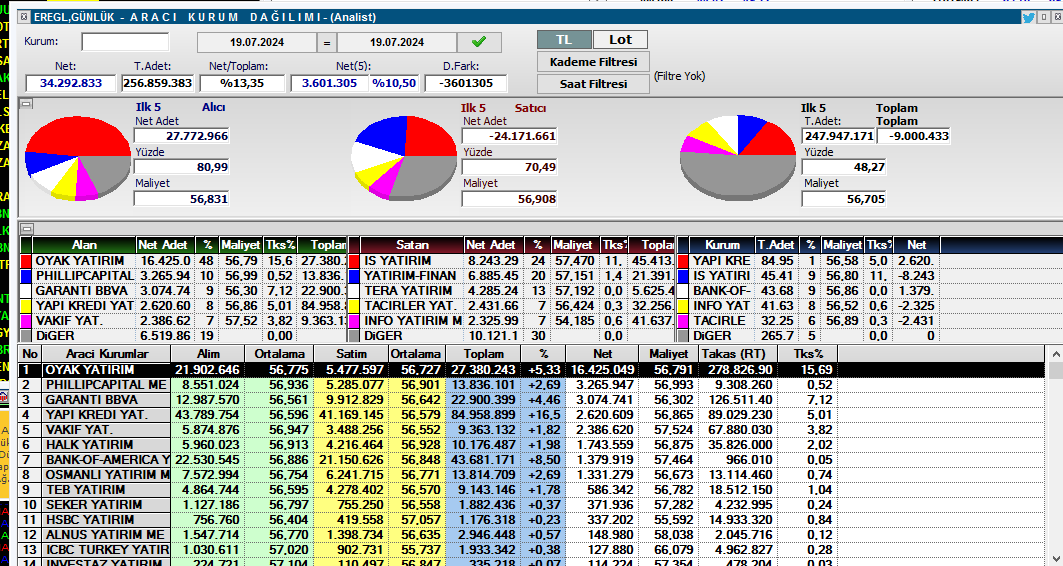Sort main table by Alim column
This screenshot has height=566, width=1063.
(x=208, y=354)
